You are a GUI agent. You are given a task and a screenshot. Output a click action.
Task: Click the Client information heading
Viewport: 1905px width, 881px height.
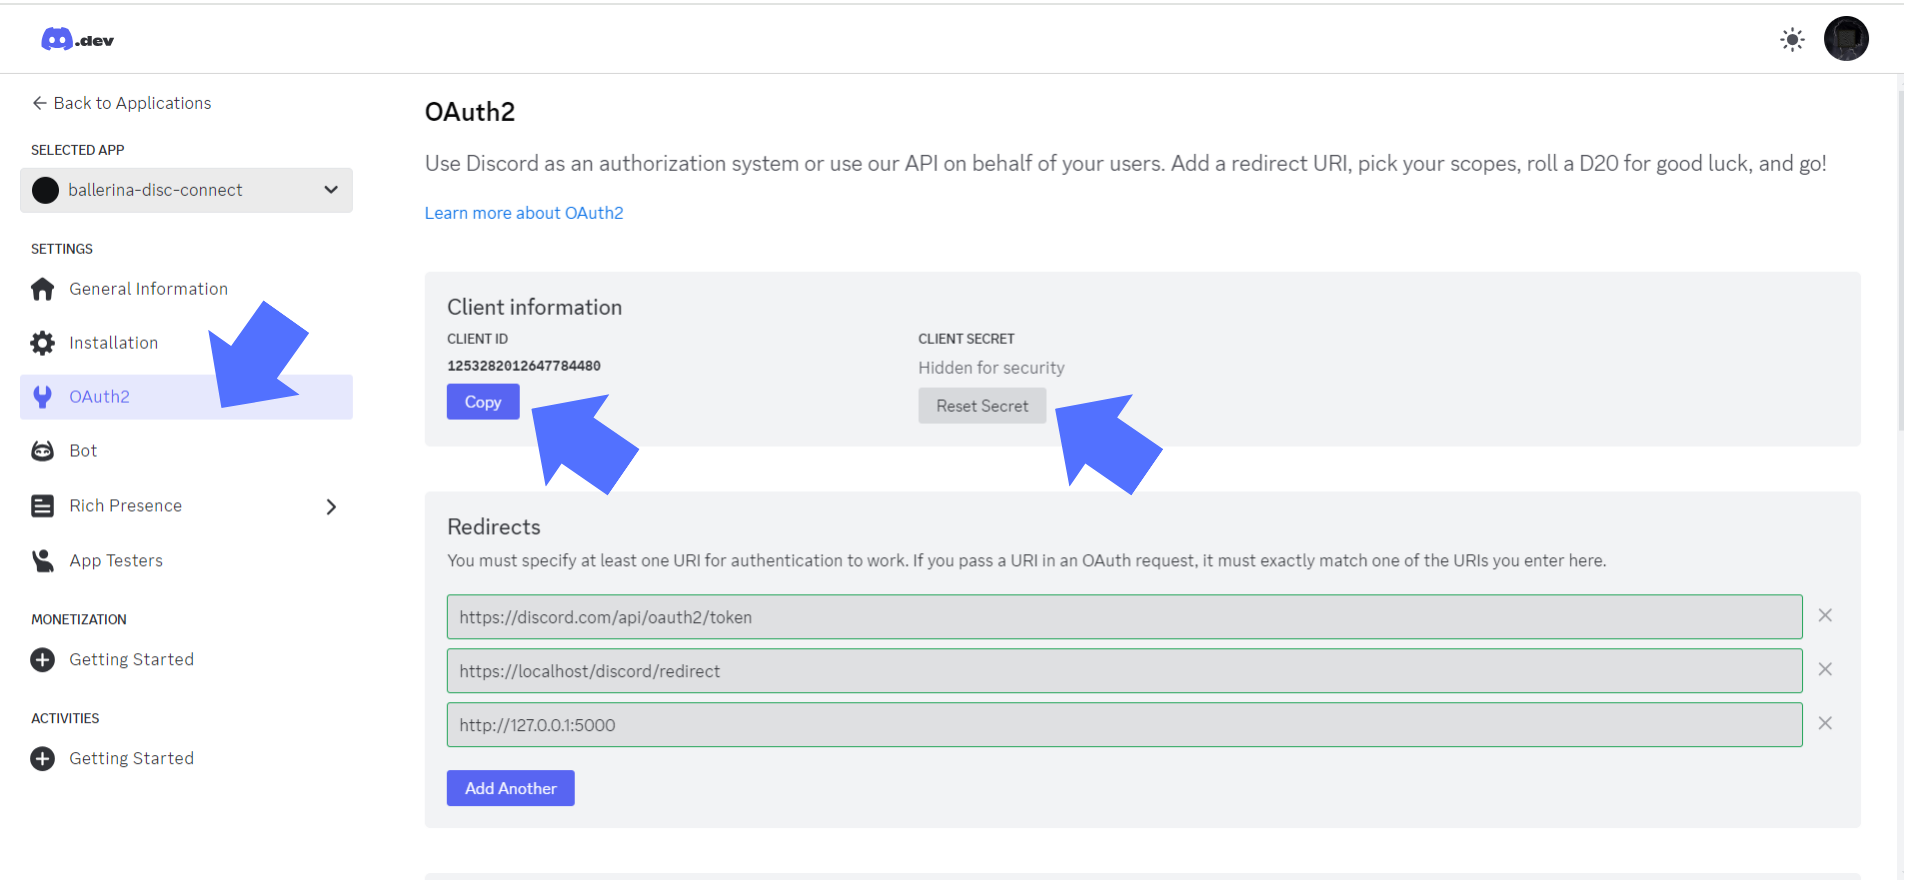pyautogui.click(x=534, y=308)
